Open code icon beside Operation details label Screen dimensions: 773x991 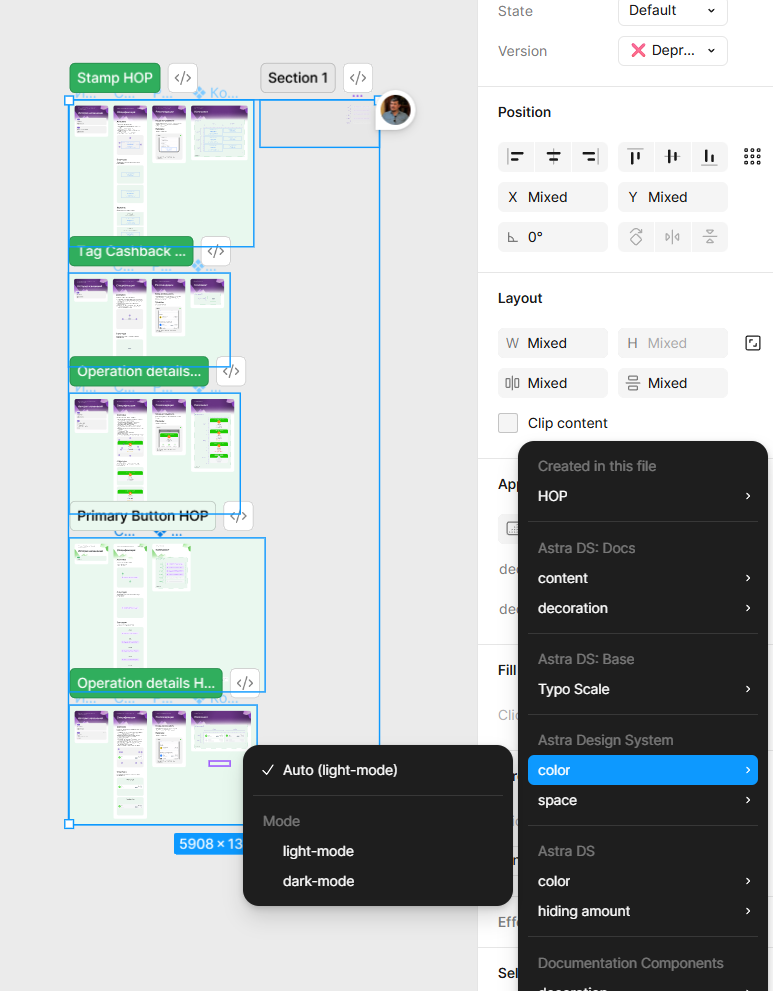(231, 371)
